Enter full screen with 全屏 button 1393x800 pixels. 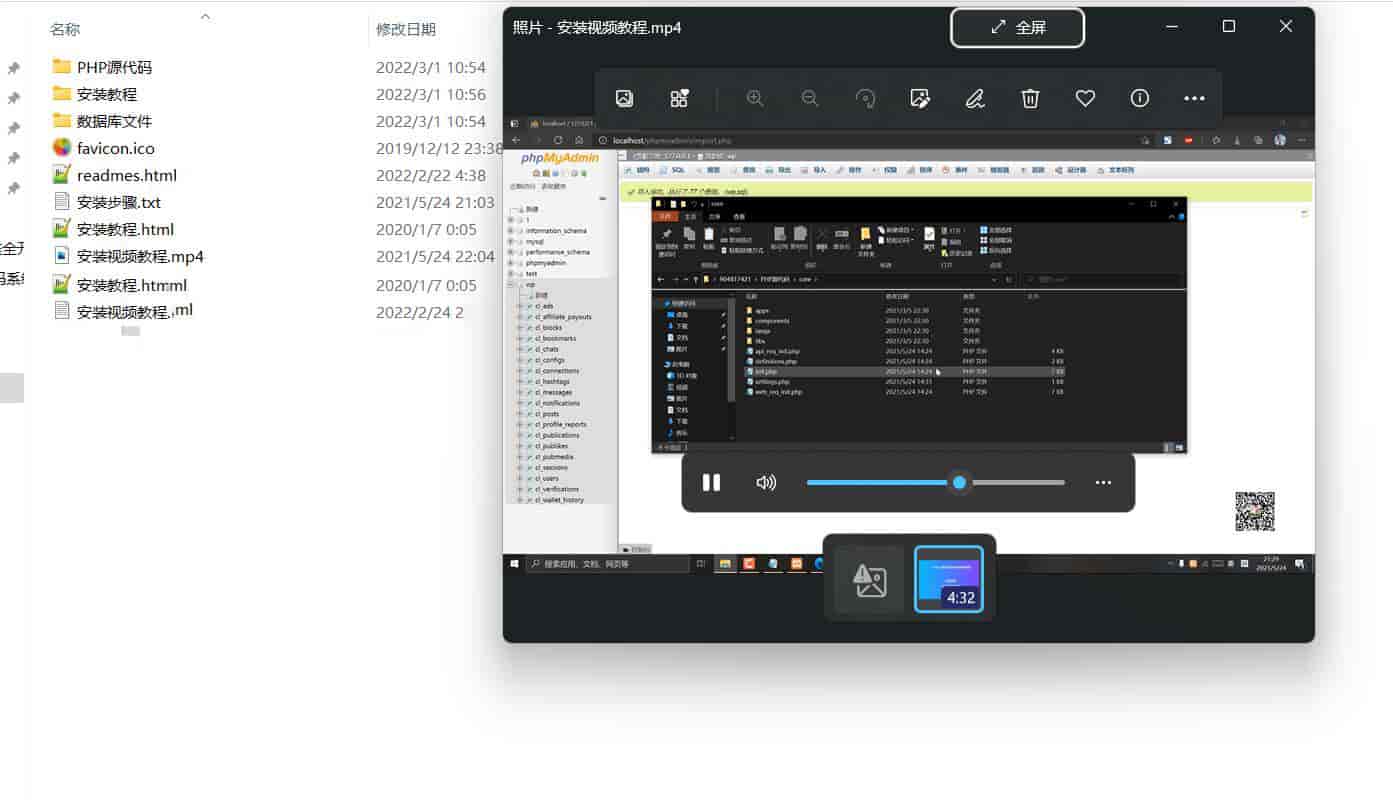coord(1017,28)
